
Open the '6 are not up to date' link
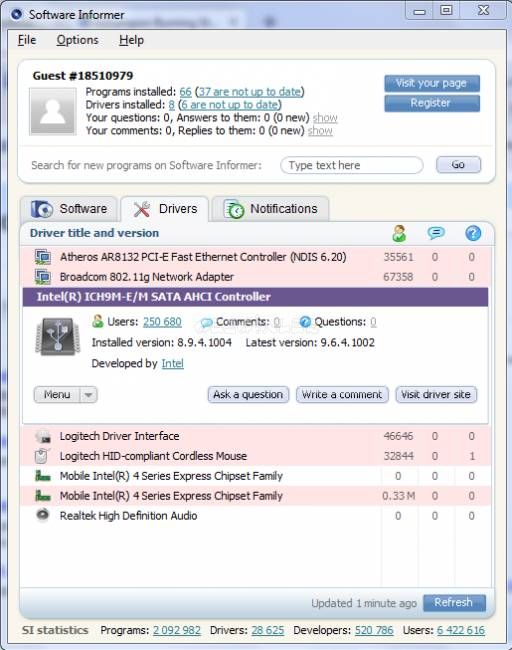coord(230,105)
